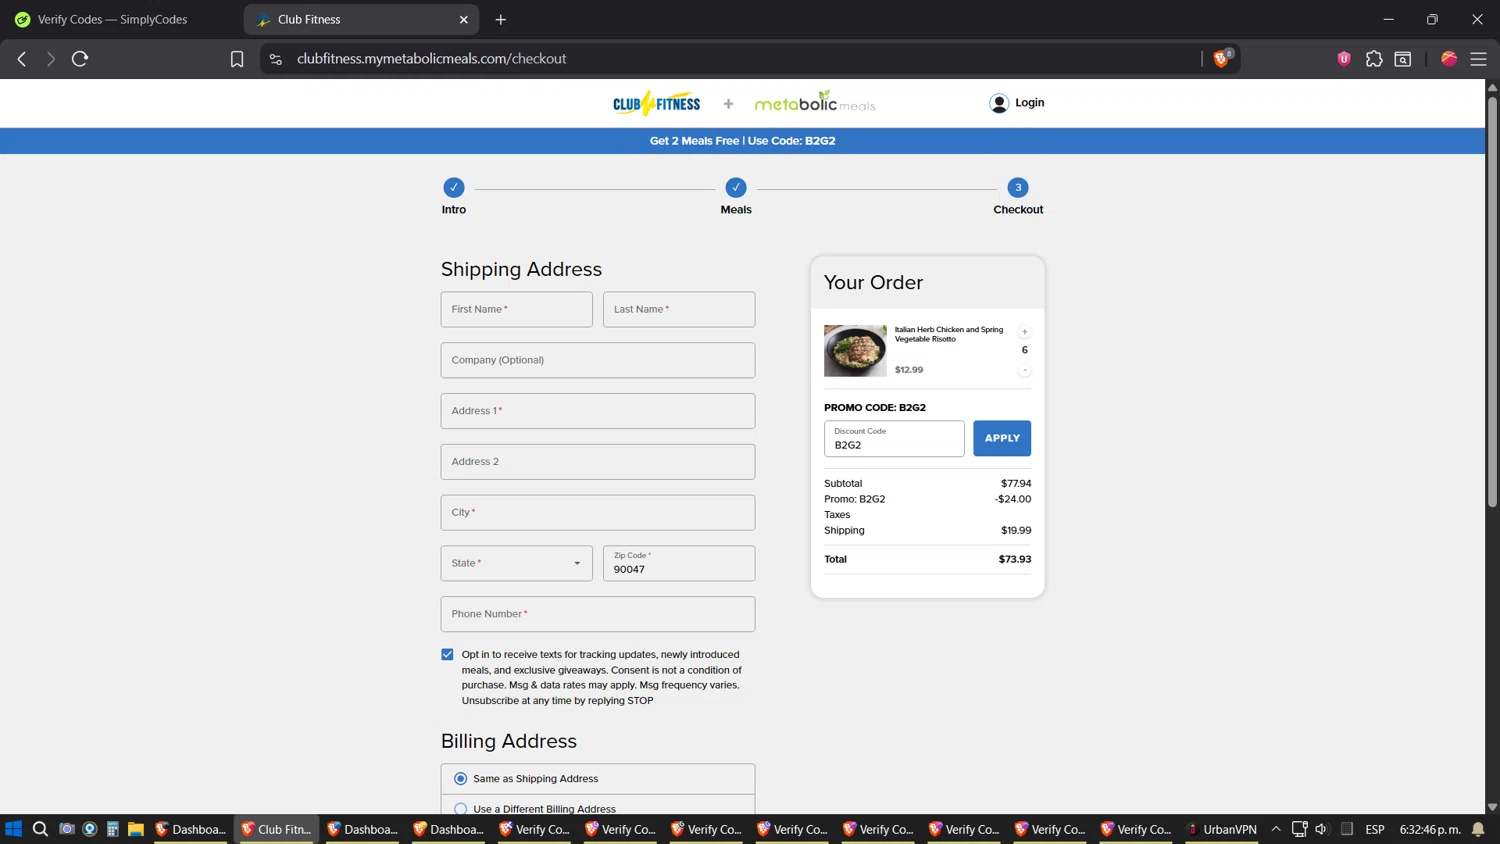Bookmark this page with the bookmark icon

tap(237, 59)
